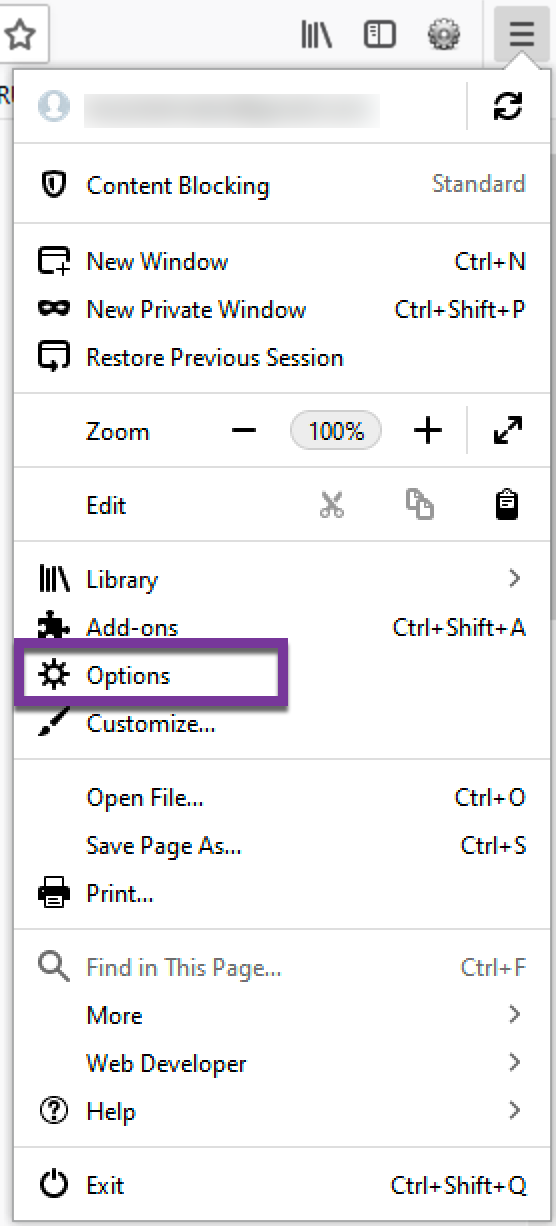The width and height of the screenshot is (556, 1226).
Task: Click the copy icon in Edit row
Action: tap(420, 505)
